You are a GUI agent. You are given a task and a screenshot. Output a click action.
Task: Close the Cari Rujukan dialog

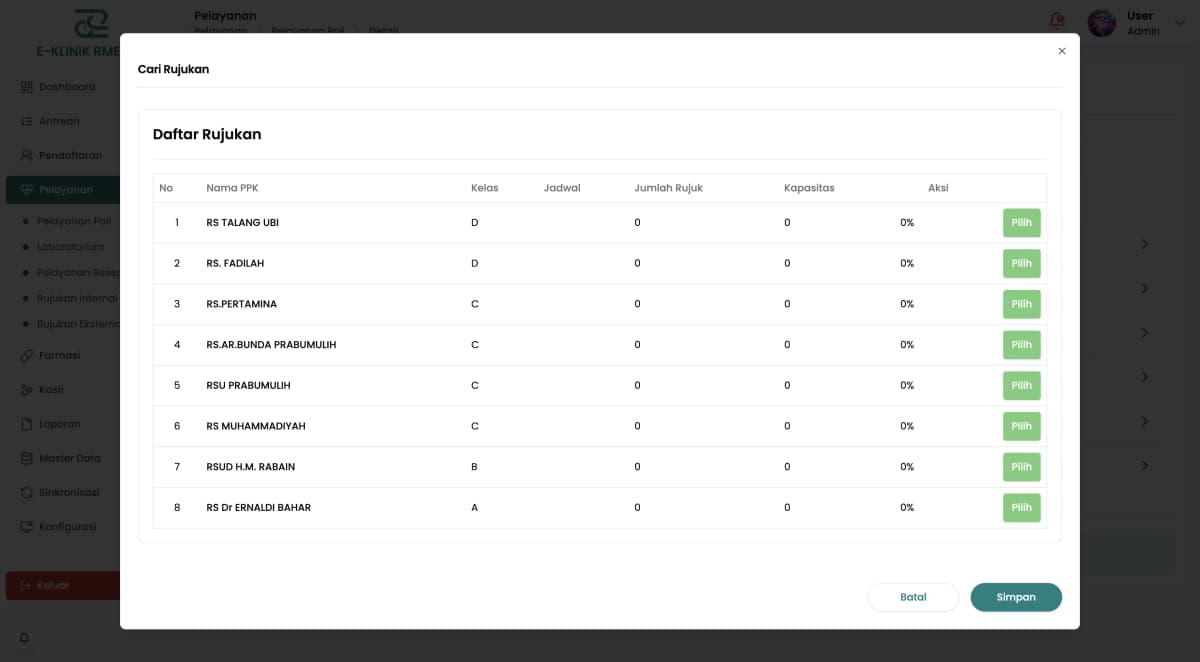pyautogui.click(x=1062, y=51)
